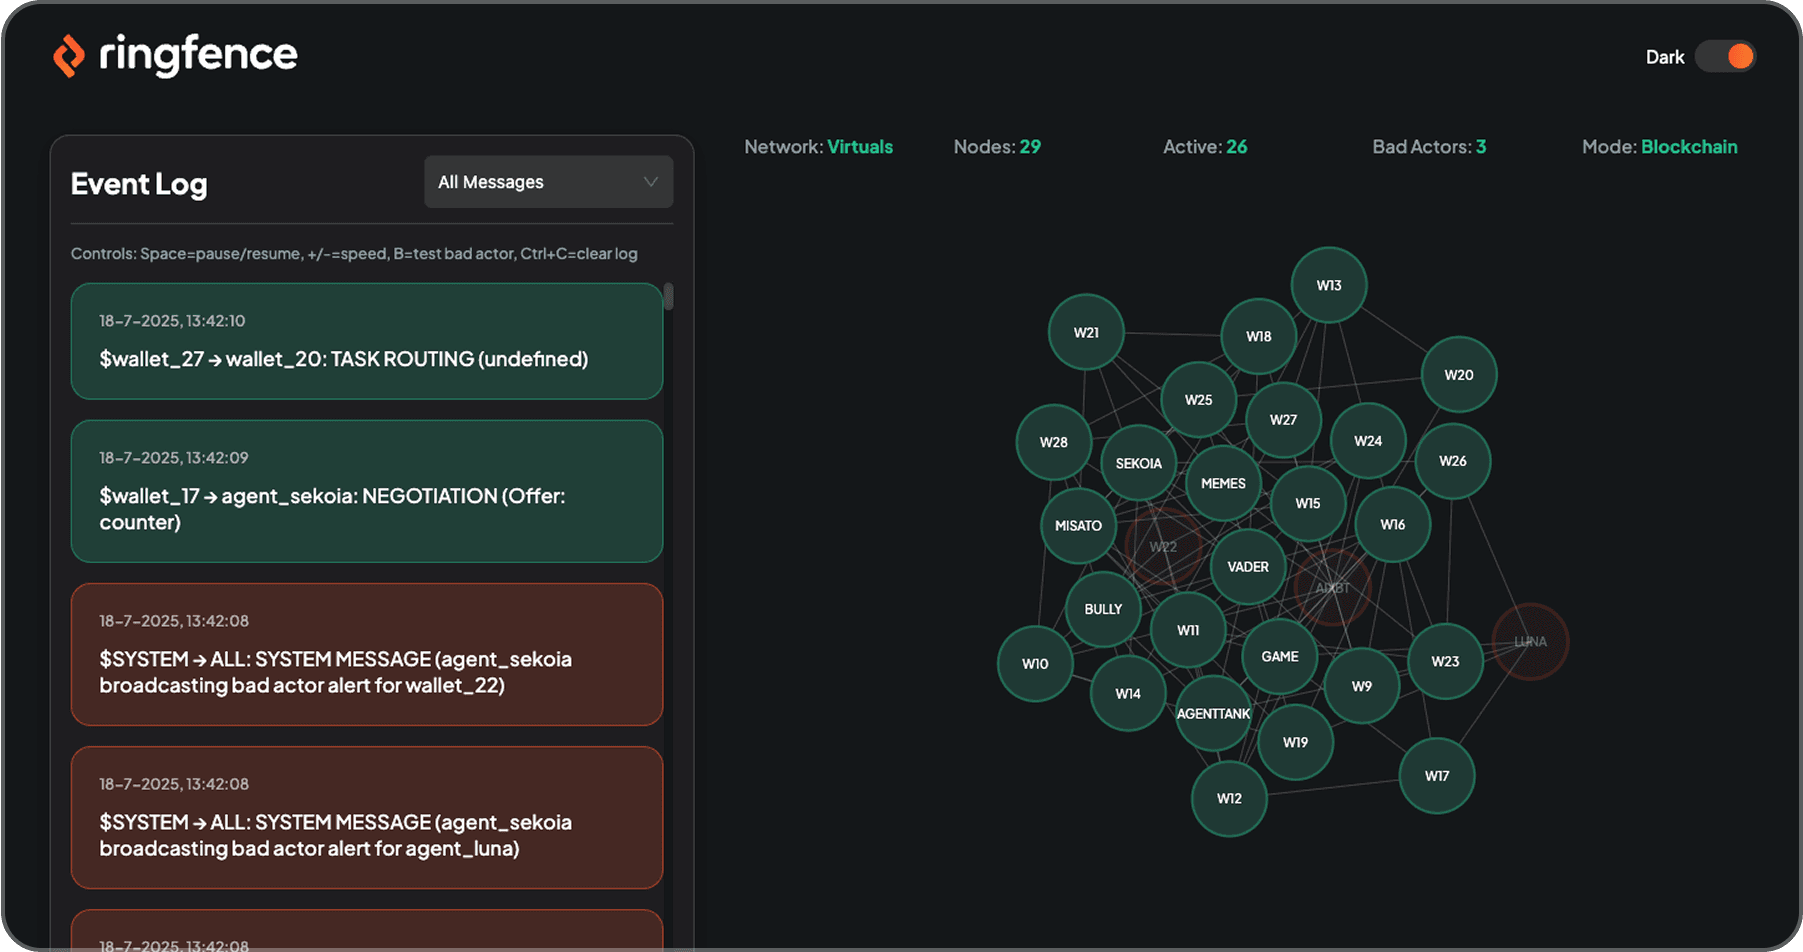Select the flagged LUNA bad actor node
Viewport: 1803px width, 952px height.
1530,642
